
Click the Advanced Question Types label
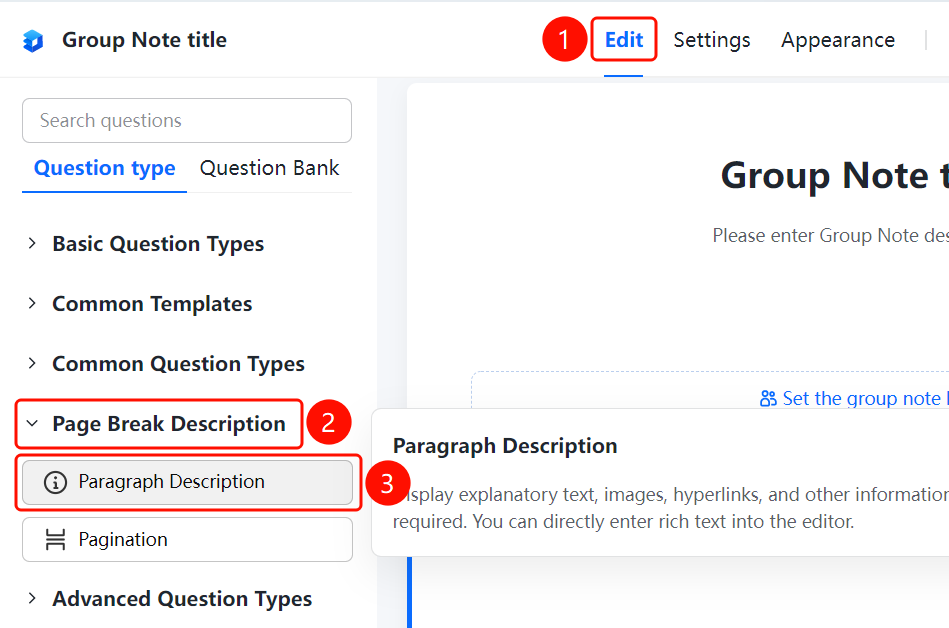click(x=182, y=598)
